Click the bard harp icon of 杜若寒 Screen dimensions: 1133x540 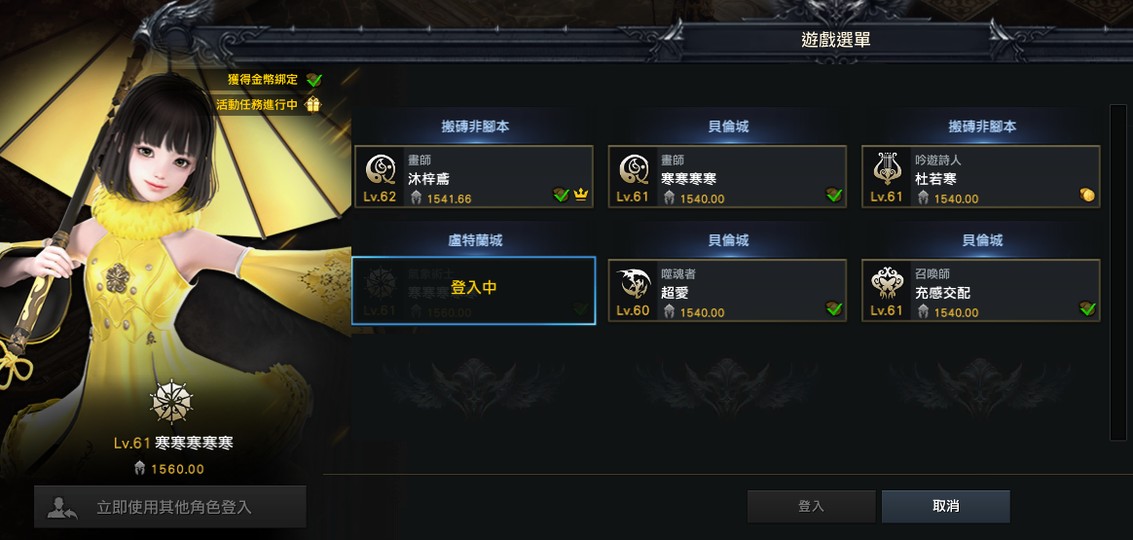[887, 169]
